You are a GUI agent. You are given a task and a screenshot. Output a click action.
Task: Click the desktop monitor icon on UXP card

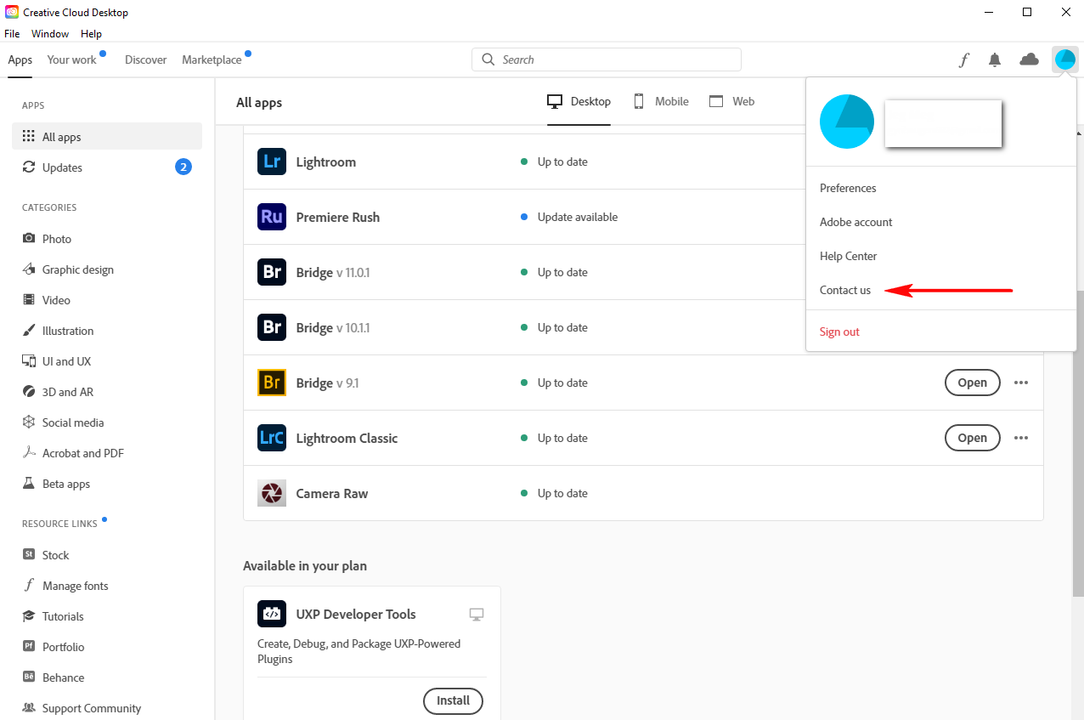(x=476, y=614)
